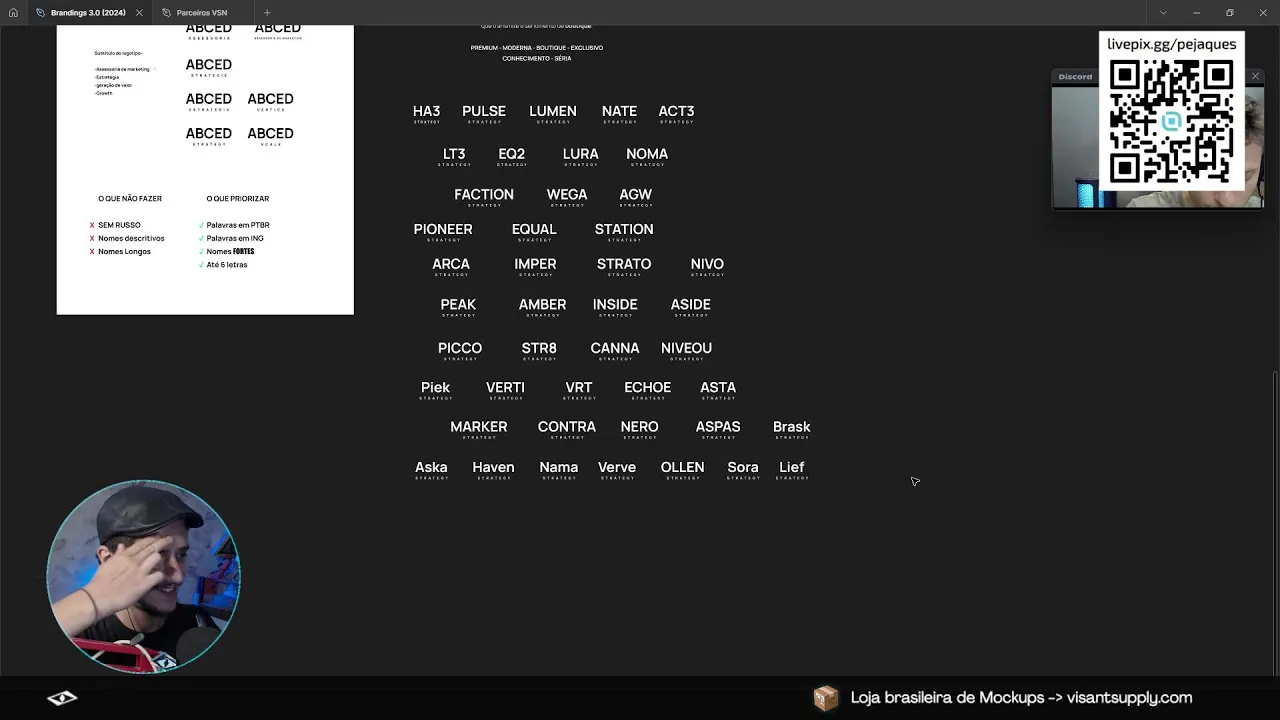Select the VRT name text
The width and height of the screenshot is (1280, 720).
coord(579,388)
